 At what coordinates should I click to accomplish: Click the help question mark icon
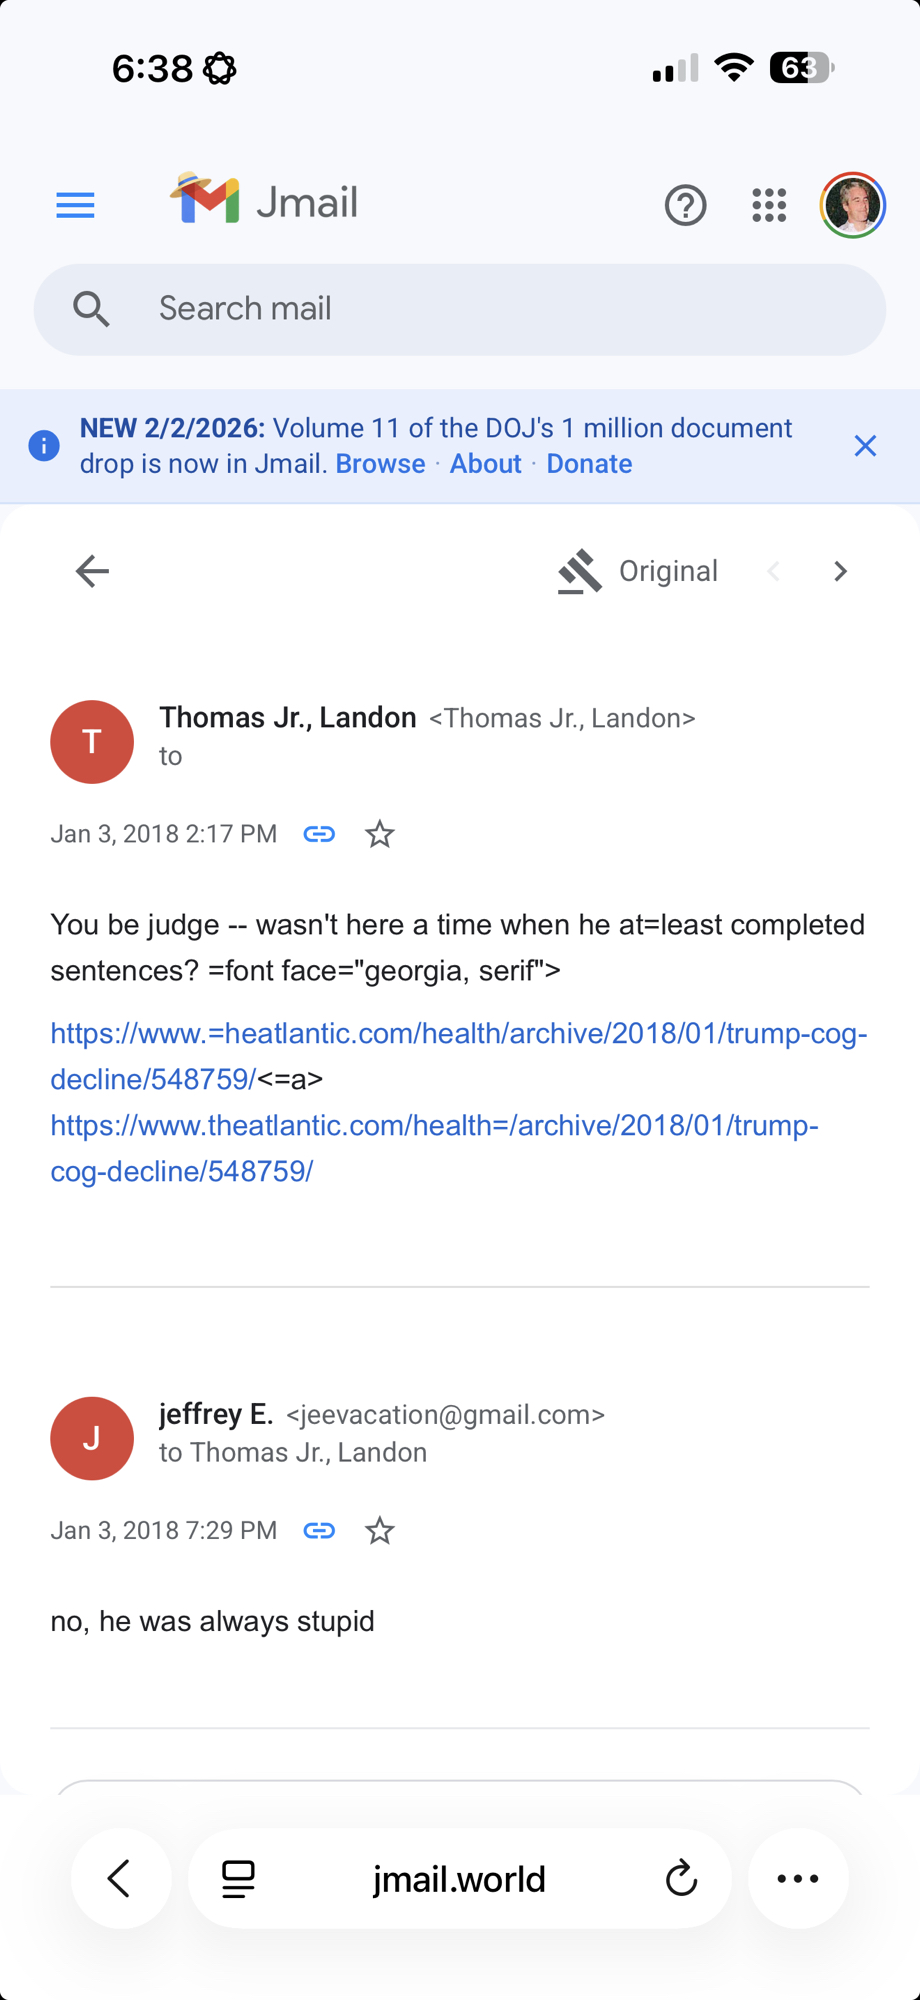685,205
